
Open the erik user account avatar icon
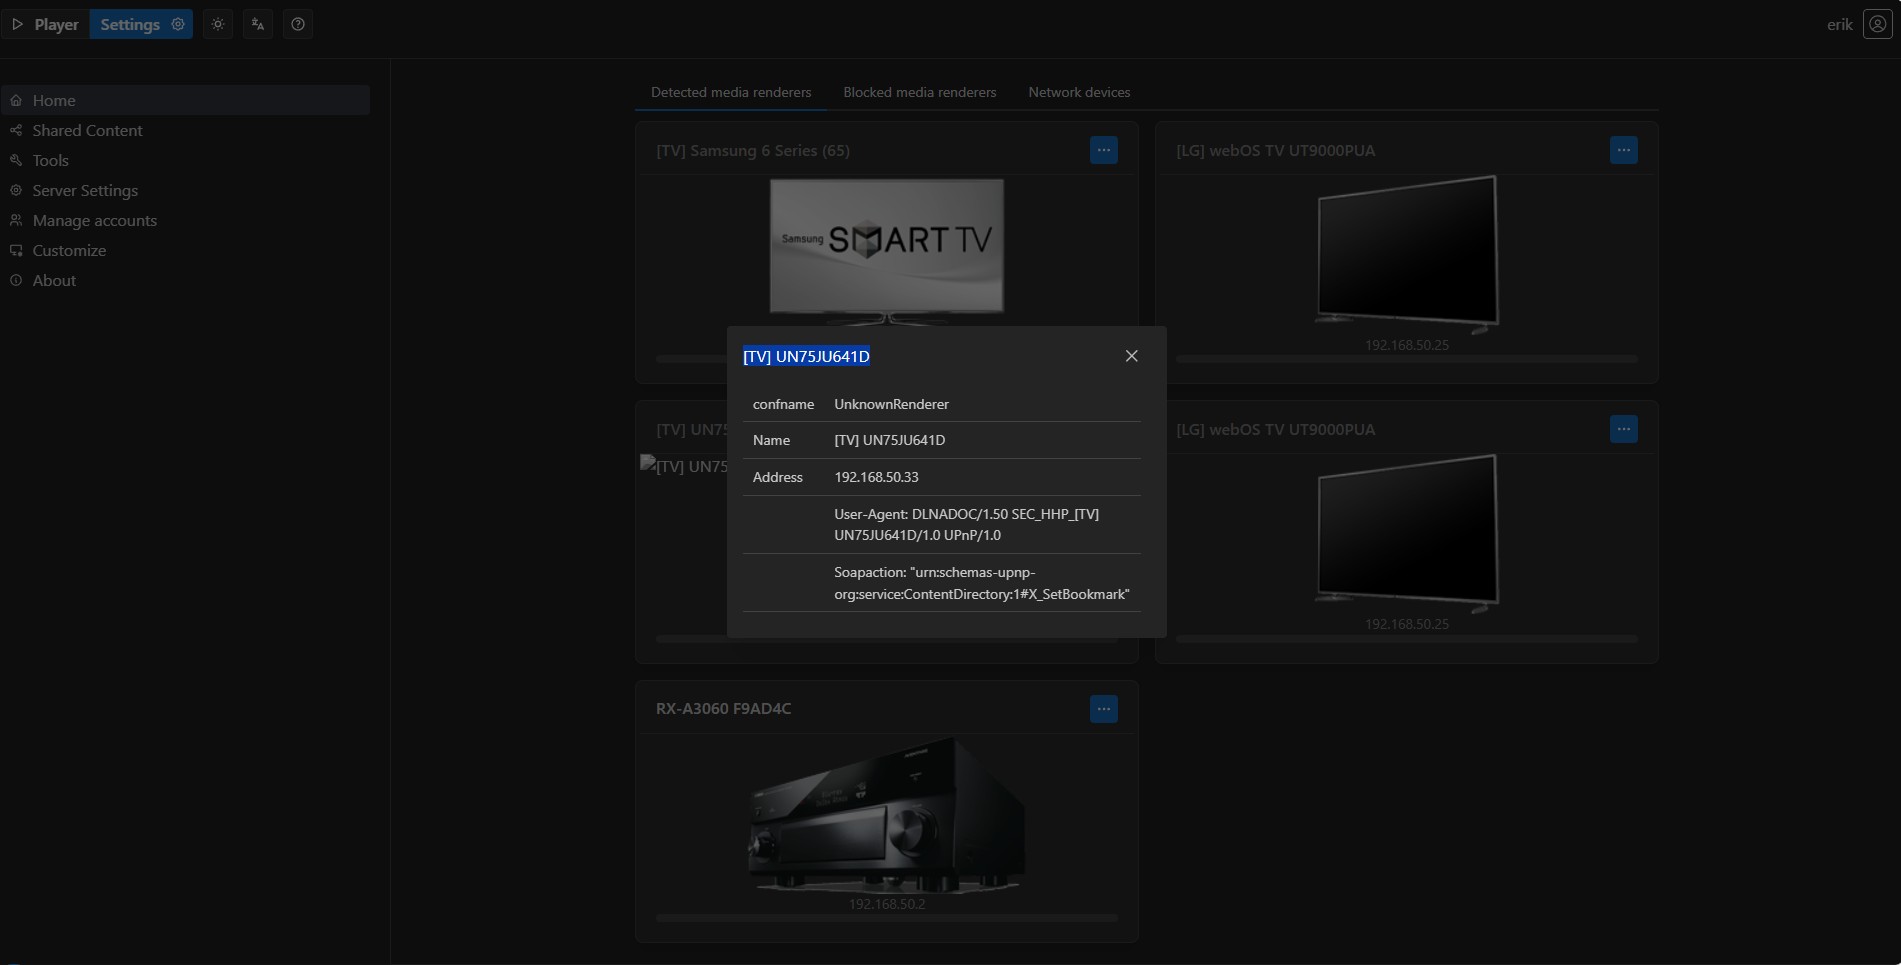(x=1877, y=24)
